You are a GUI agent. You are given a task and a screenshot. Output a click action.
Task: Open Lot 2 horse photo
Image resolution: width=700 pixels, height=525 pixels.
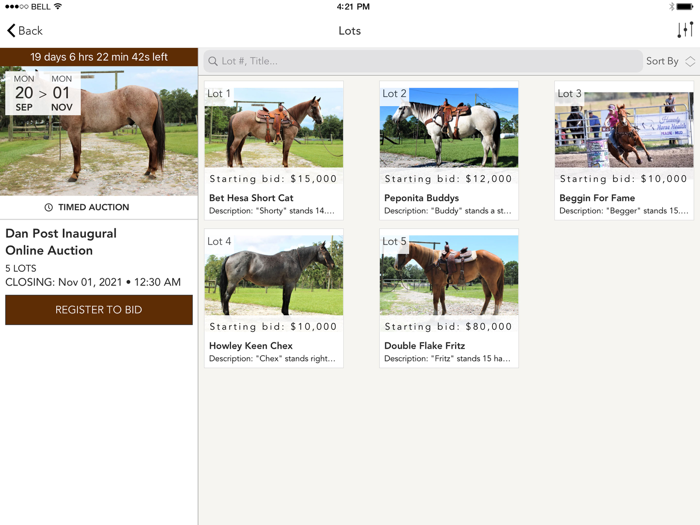coord(449,128)
